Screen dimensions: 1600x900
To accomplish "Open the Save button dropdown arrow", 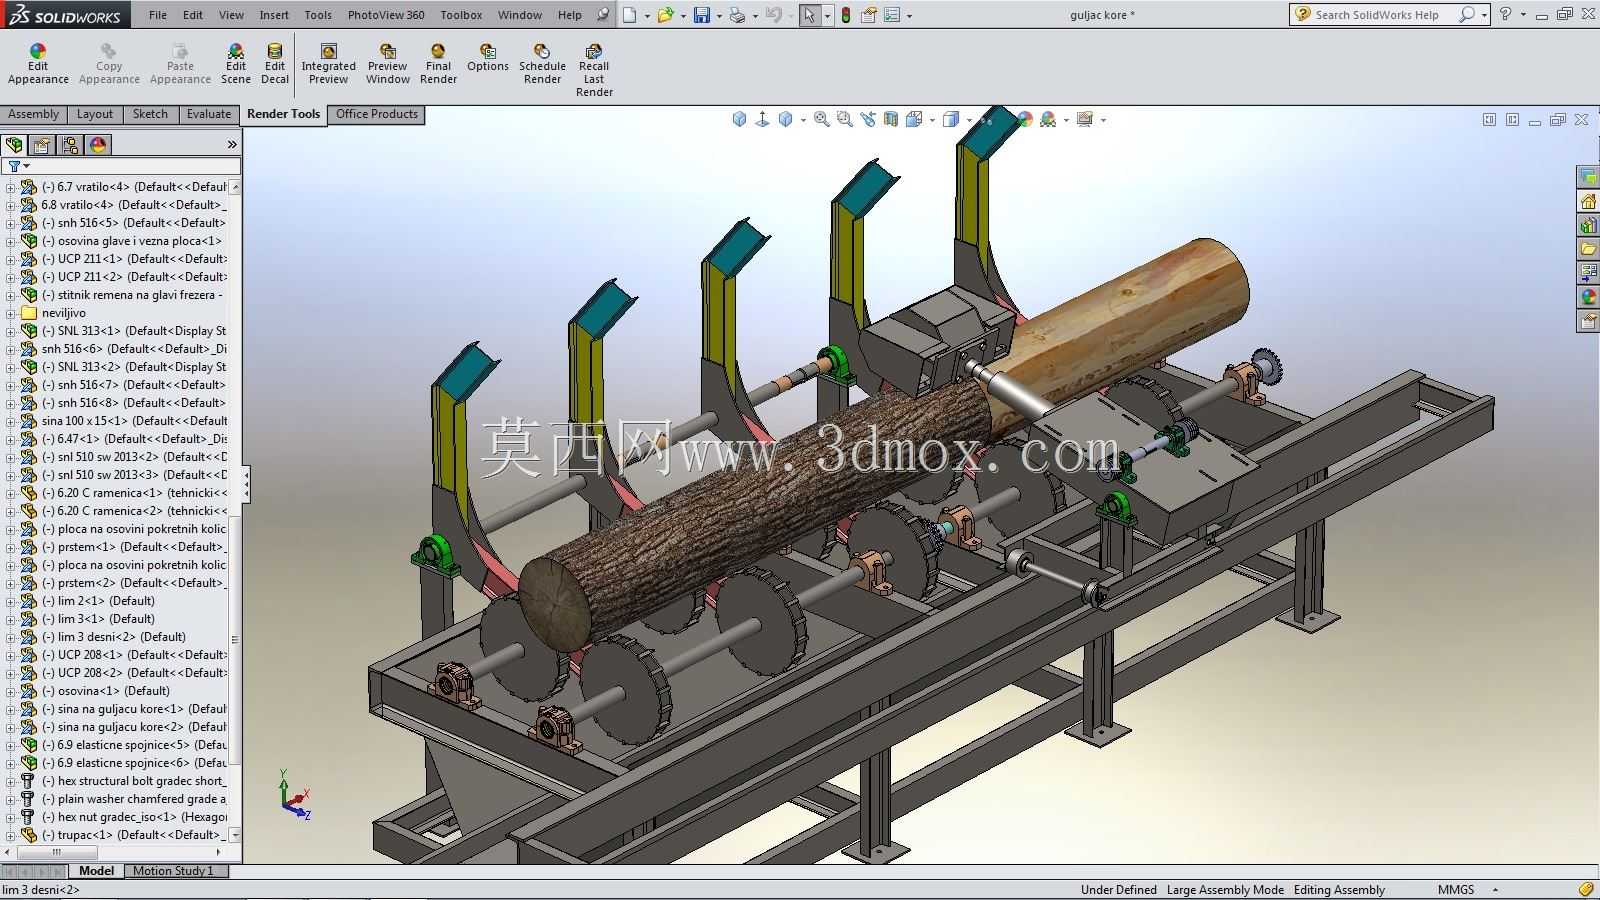I will (718, 16).
